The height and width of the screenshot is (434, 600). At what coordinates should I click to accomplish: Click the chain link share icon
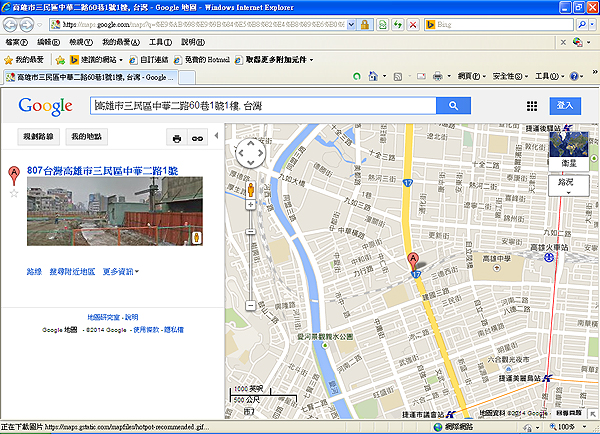pos(198,137)
